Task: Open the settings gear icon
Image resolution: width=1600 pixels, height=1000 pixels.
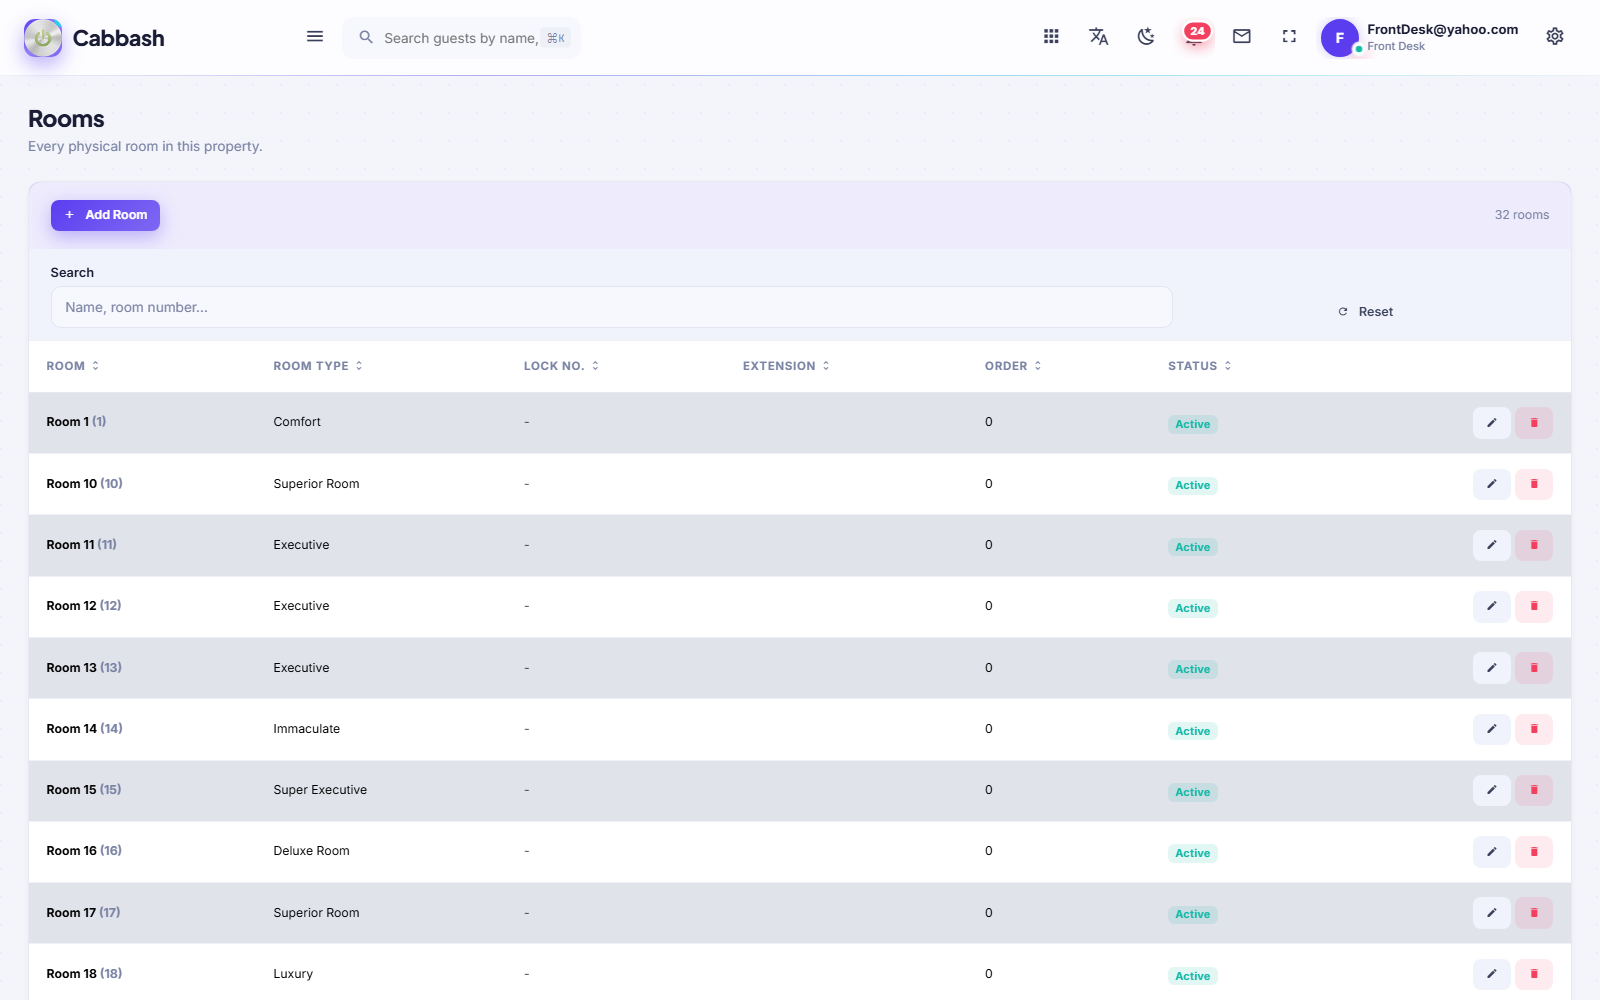Action: (1555, 37)
